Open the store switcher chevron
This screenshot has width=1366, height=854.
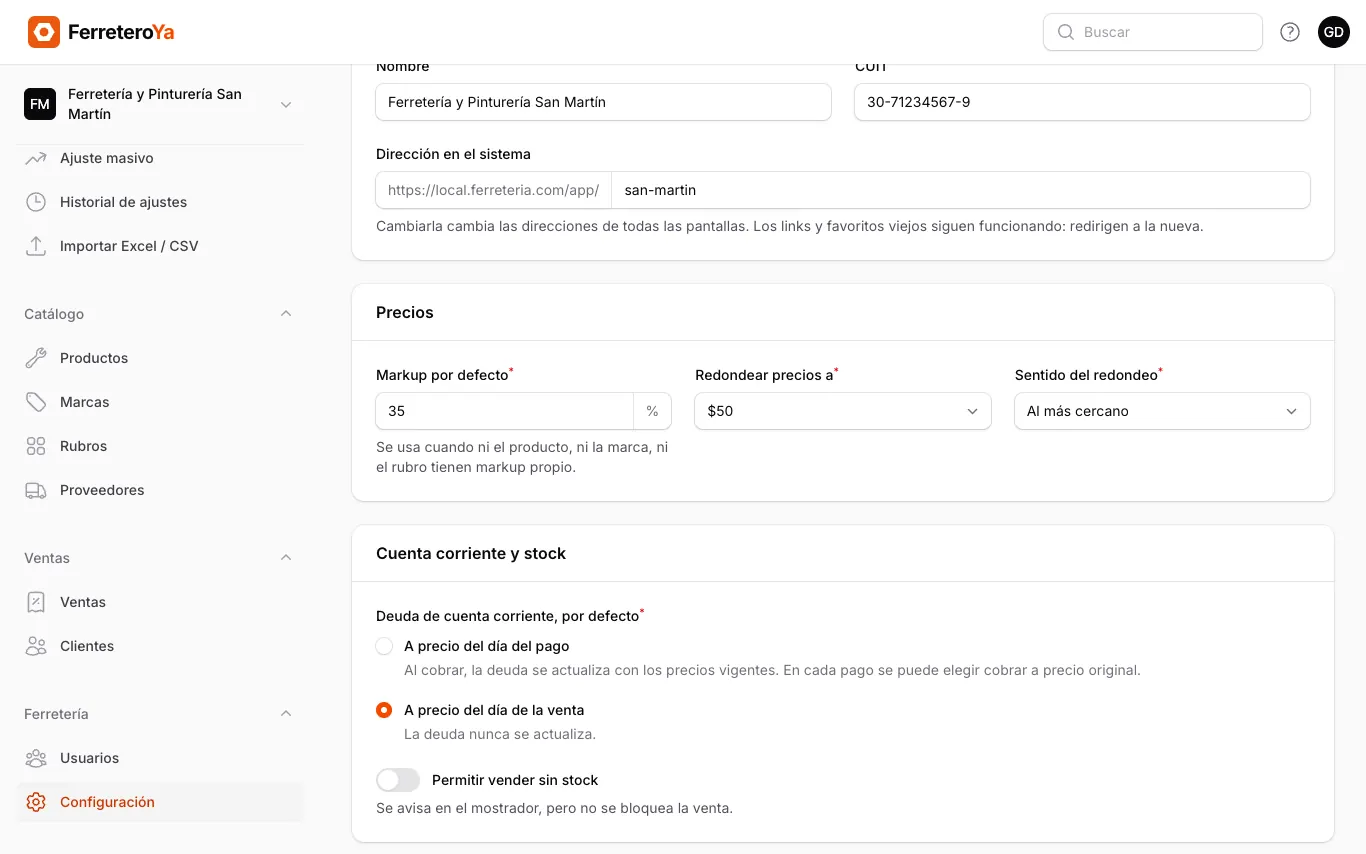(286, 104)
